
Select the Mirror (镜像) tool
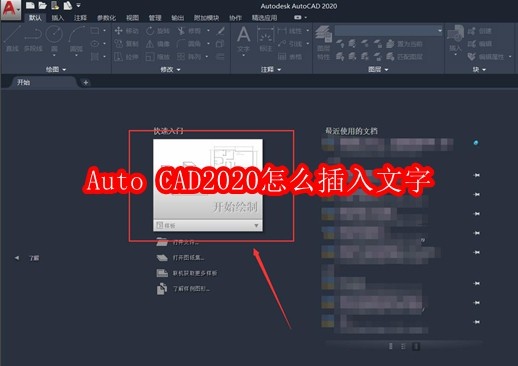[158, 44]
